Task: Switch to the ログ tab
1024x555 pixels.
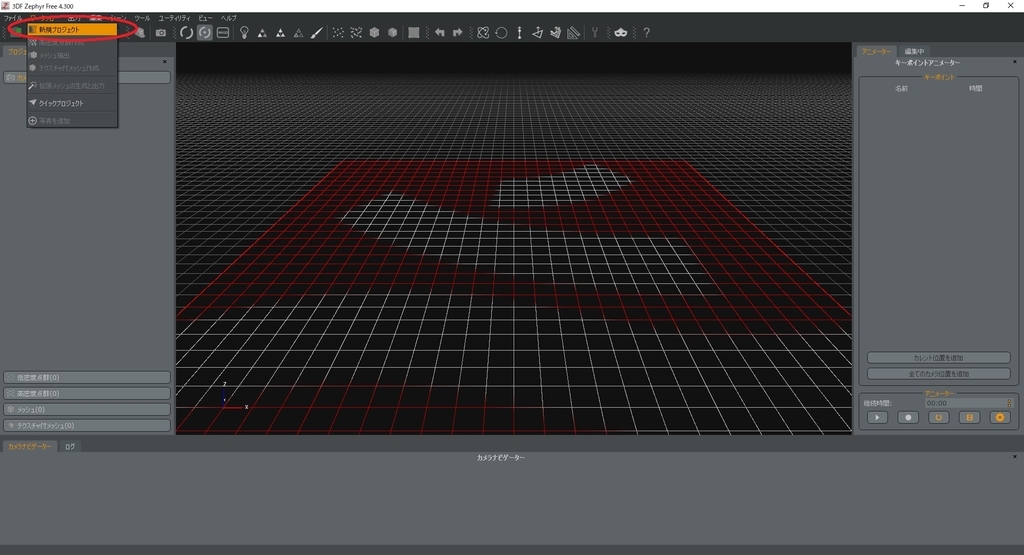Action: pos(70,447)
